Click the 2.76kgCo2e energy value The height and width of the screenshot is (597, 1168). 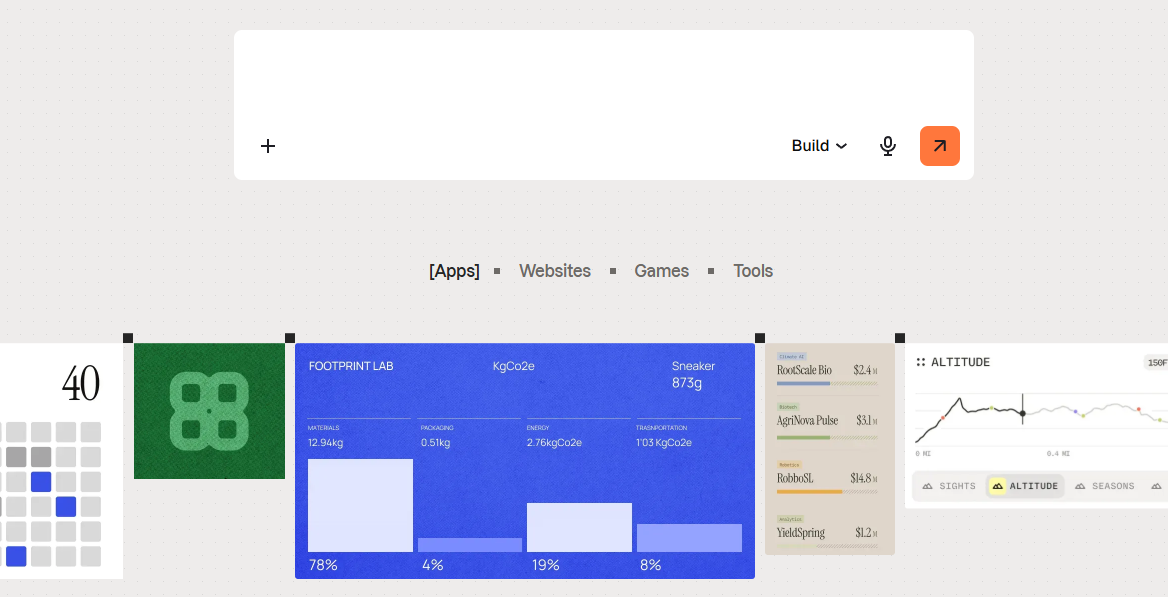[x=554, y=443]
